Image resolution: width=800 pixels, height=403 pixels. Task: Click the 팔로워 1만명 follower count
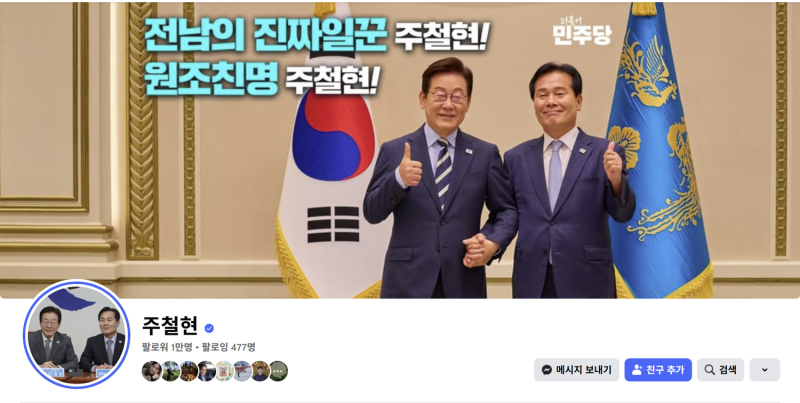point(167,347)
